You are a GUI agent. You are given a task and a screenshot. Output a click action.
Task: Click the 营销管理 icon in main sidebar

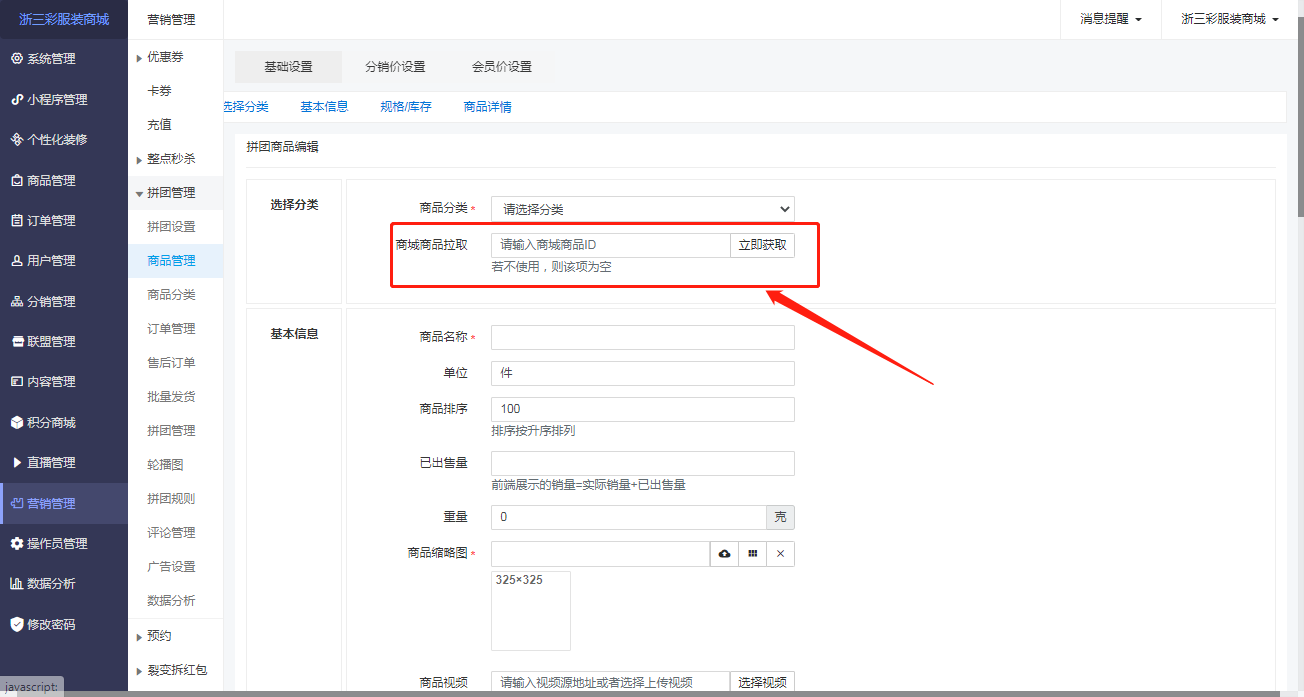click(17, 504)
